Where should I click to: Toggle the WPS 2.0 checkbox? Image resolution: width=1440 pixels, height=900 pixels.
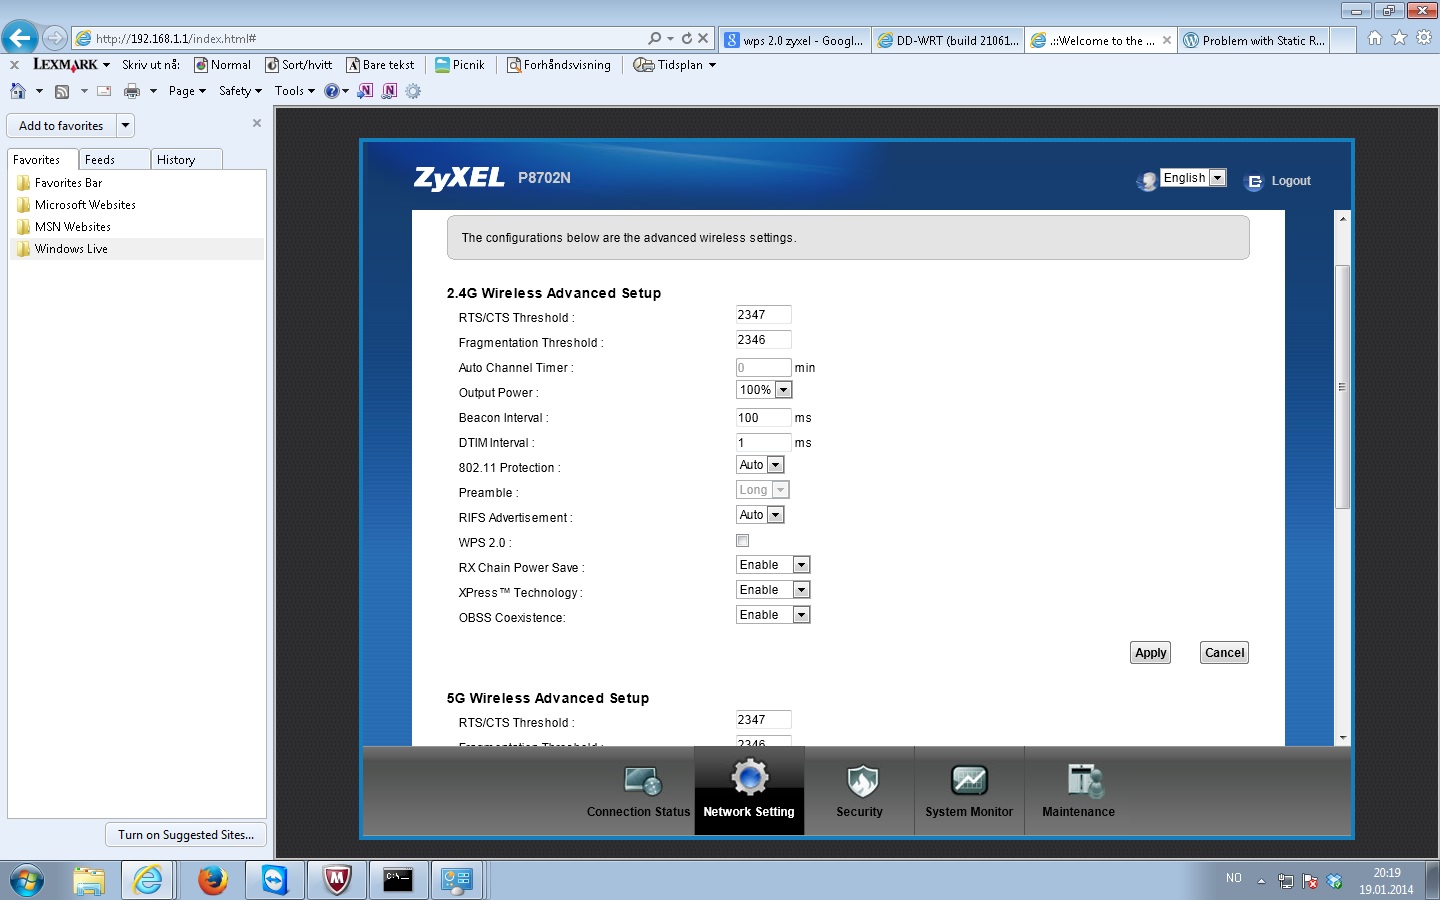(742, 541)
